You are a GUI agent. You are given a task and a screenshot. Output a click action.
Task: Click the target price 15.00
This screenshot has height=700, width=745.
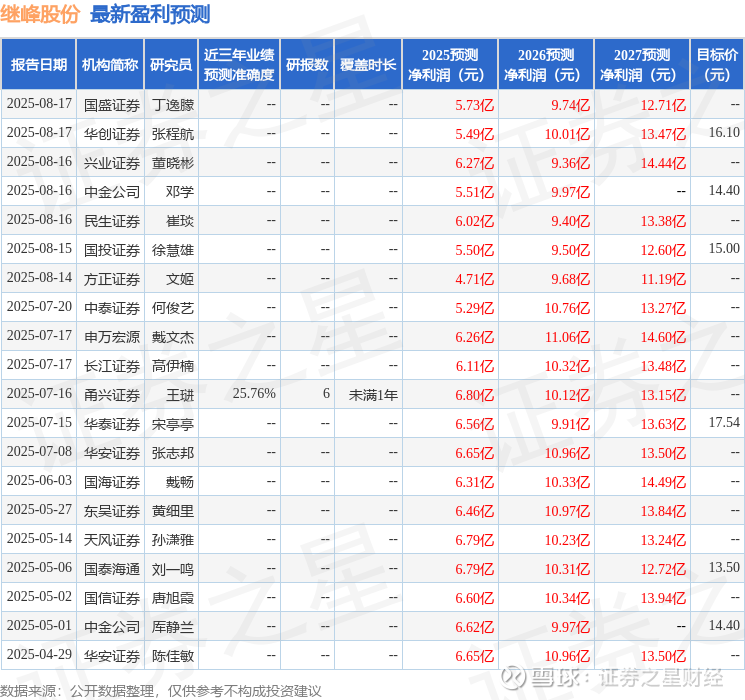[x=724, y=249]
